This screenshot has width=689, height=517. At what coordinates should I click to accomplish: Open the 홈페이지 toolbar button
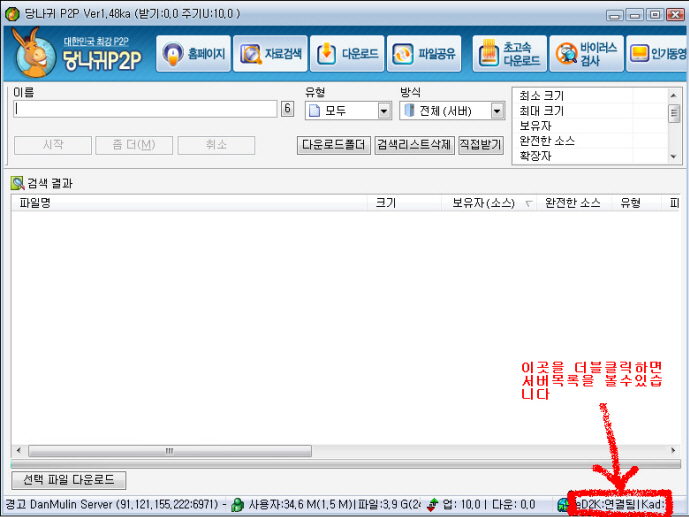click(193, 54)
